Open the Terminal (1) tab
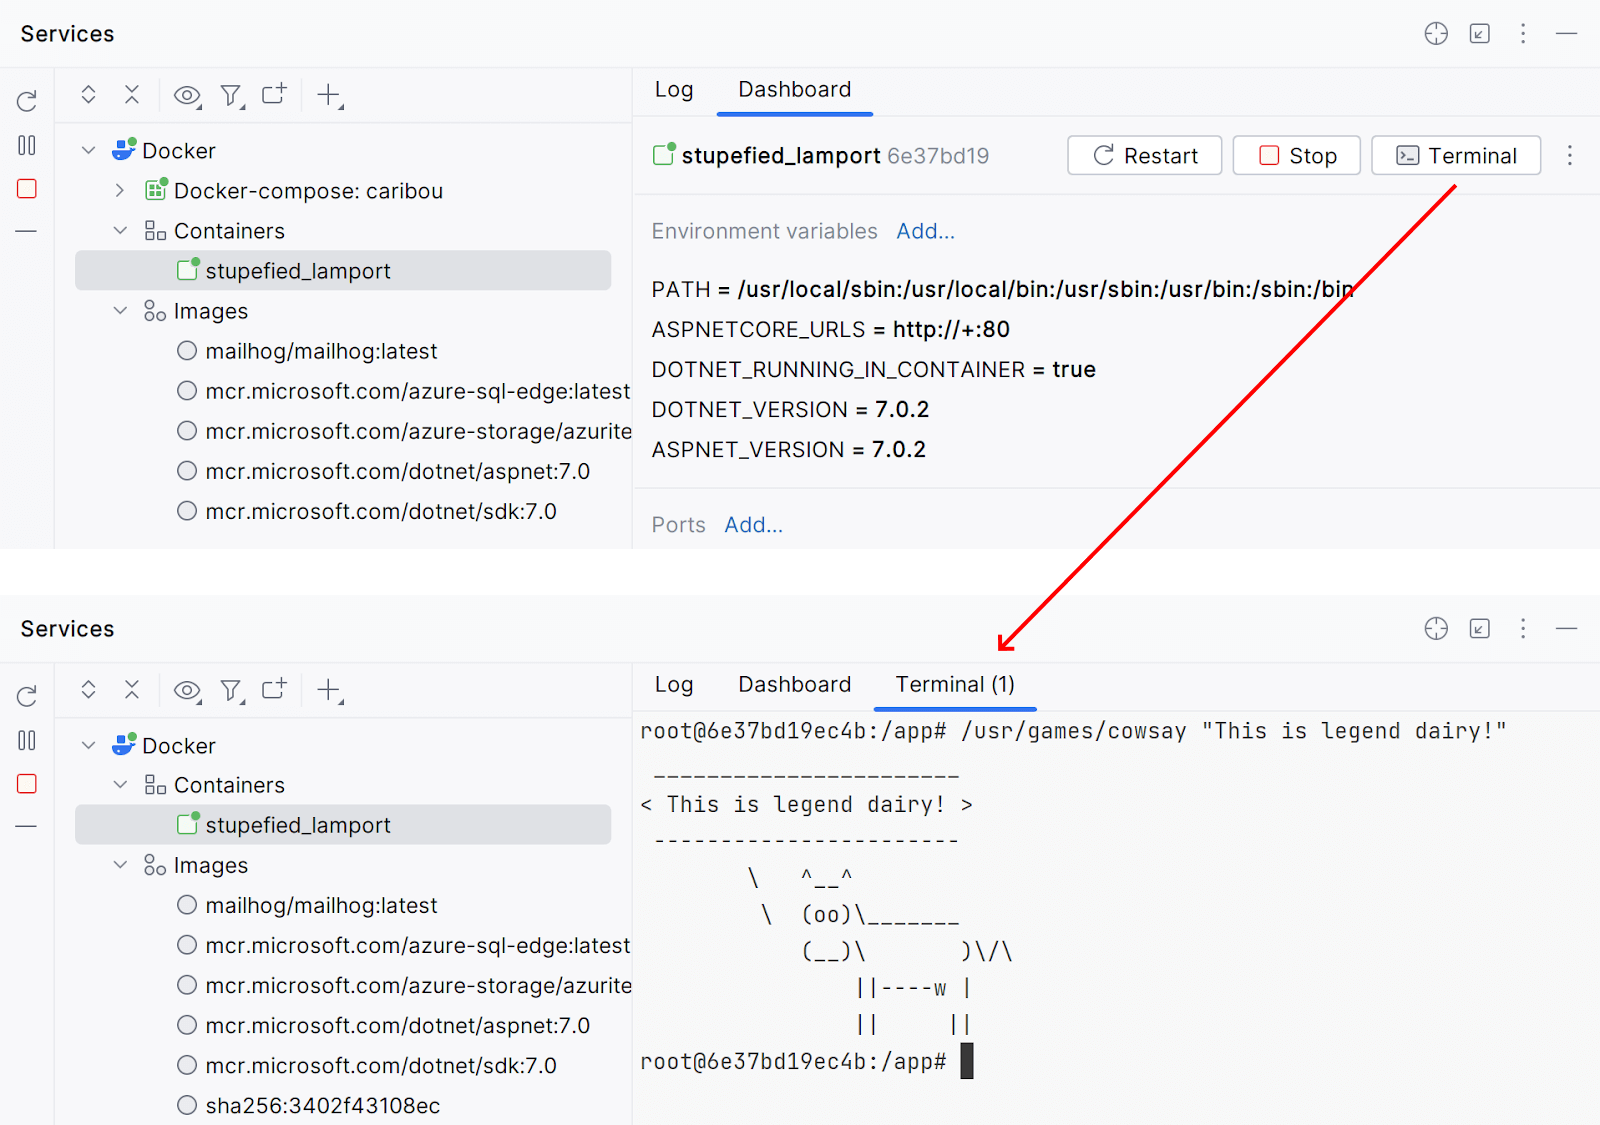Viewport: 1600px width, 1125px height. tap(953, 685)
